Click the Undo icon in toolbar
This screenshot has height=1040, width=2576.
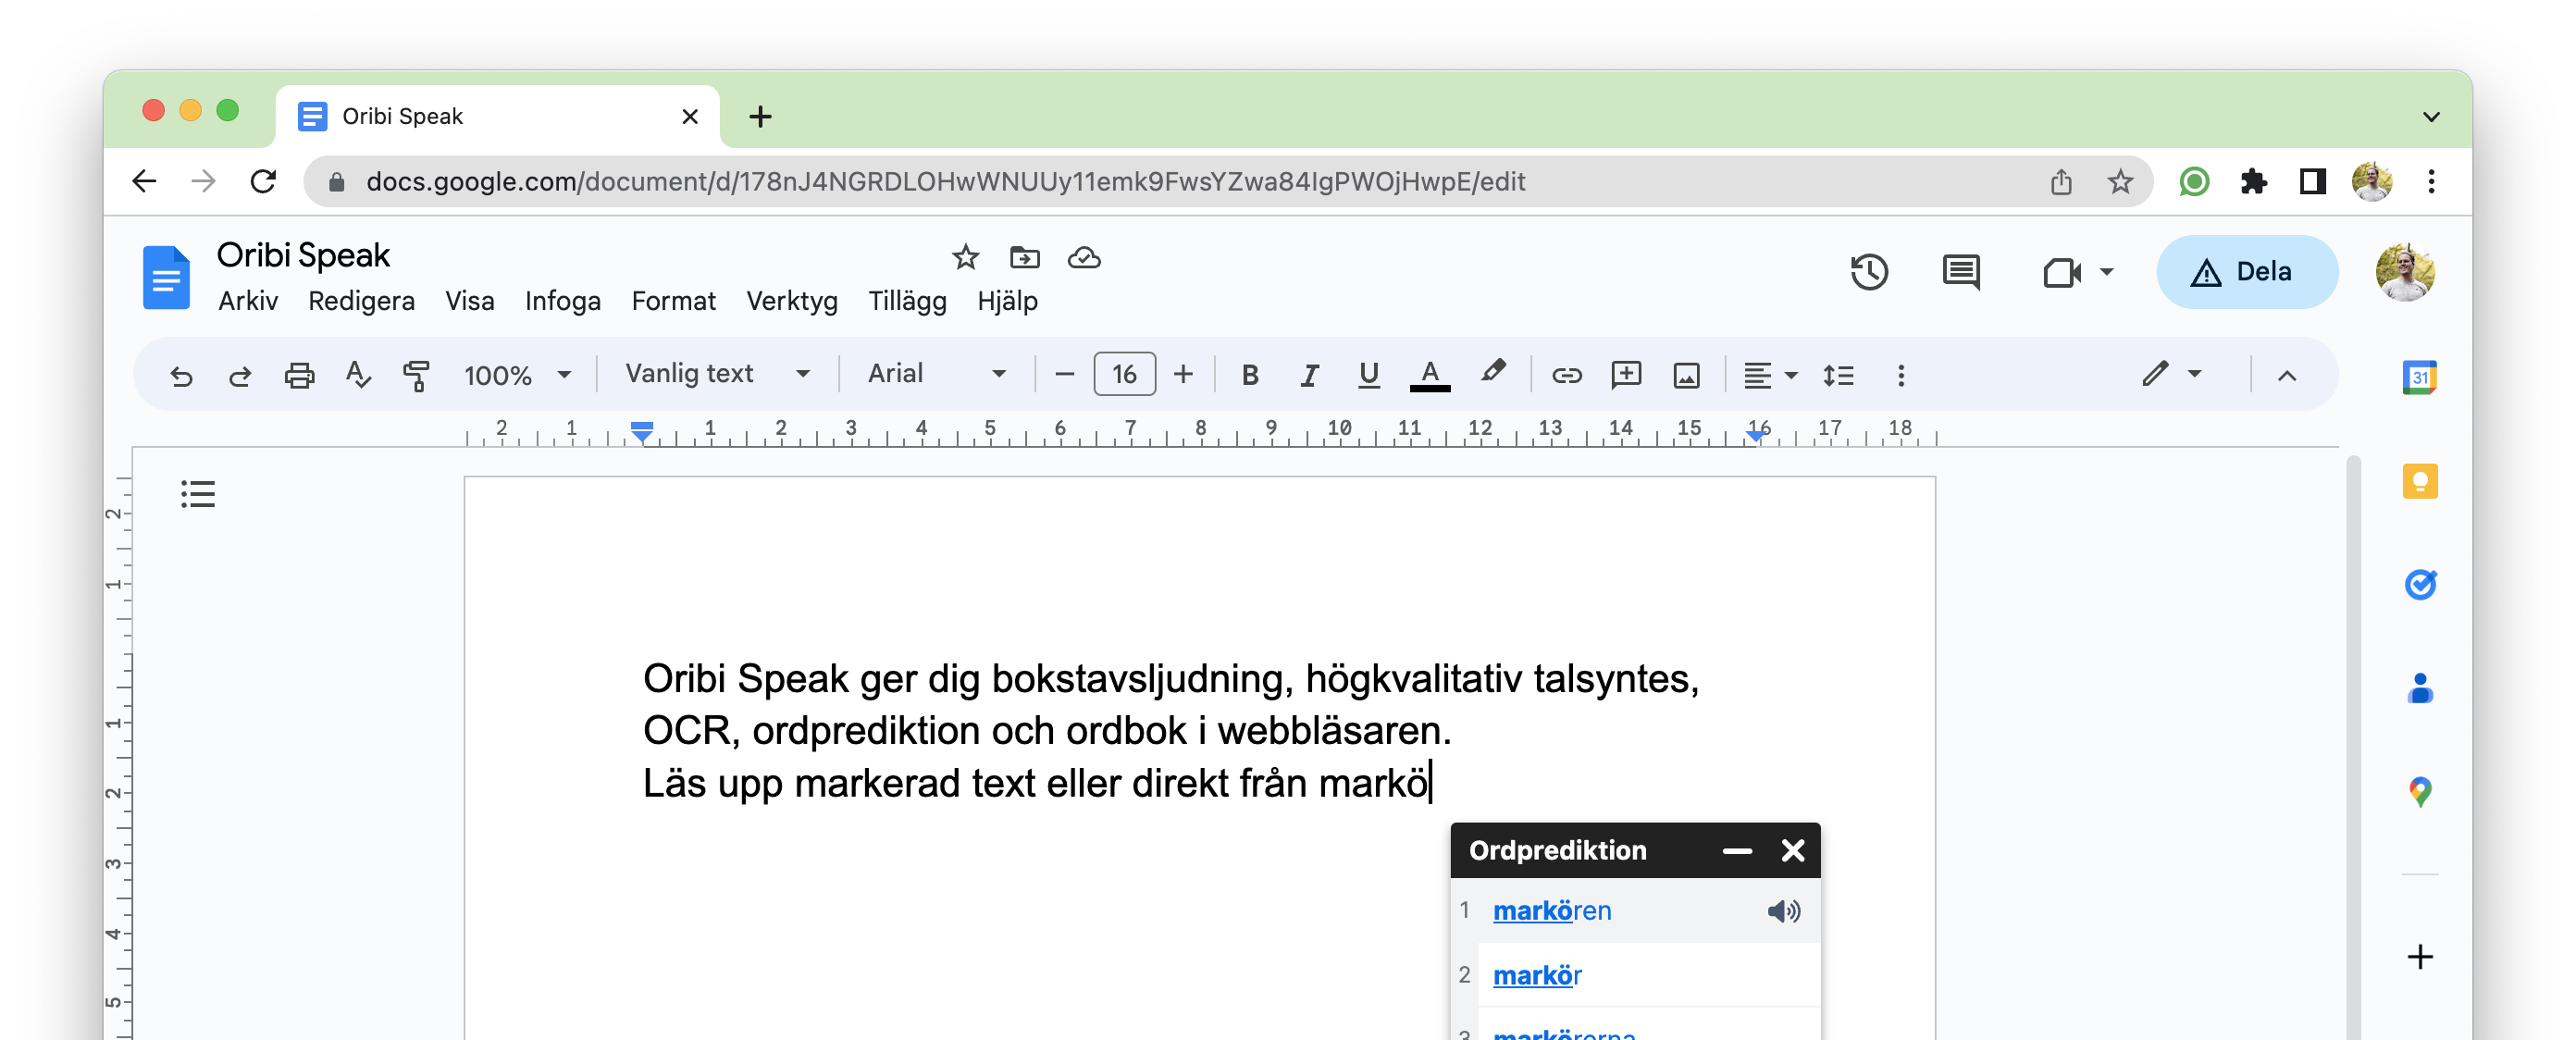pos(181,376)
